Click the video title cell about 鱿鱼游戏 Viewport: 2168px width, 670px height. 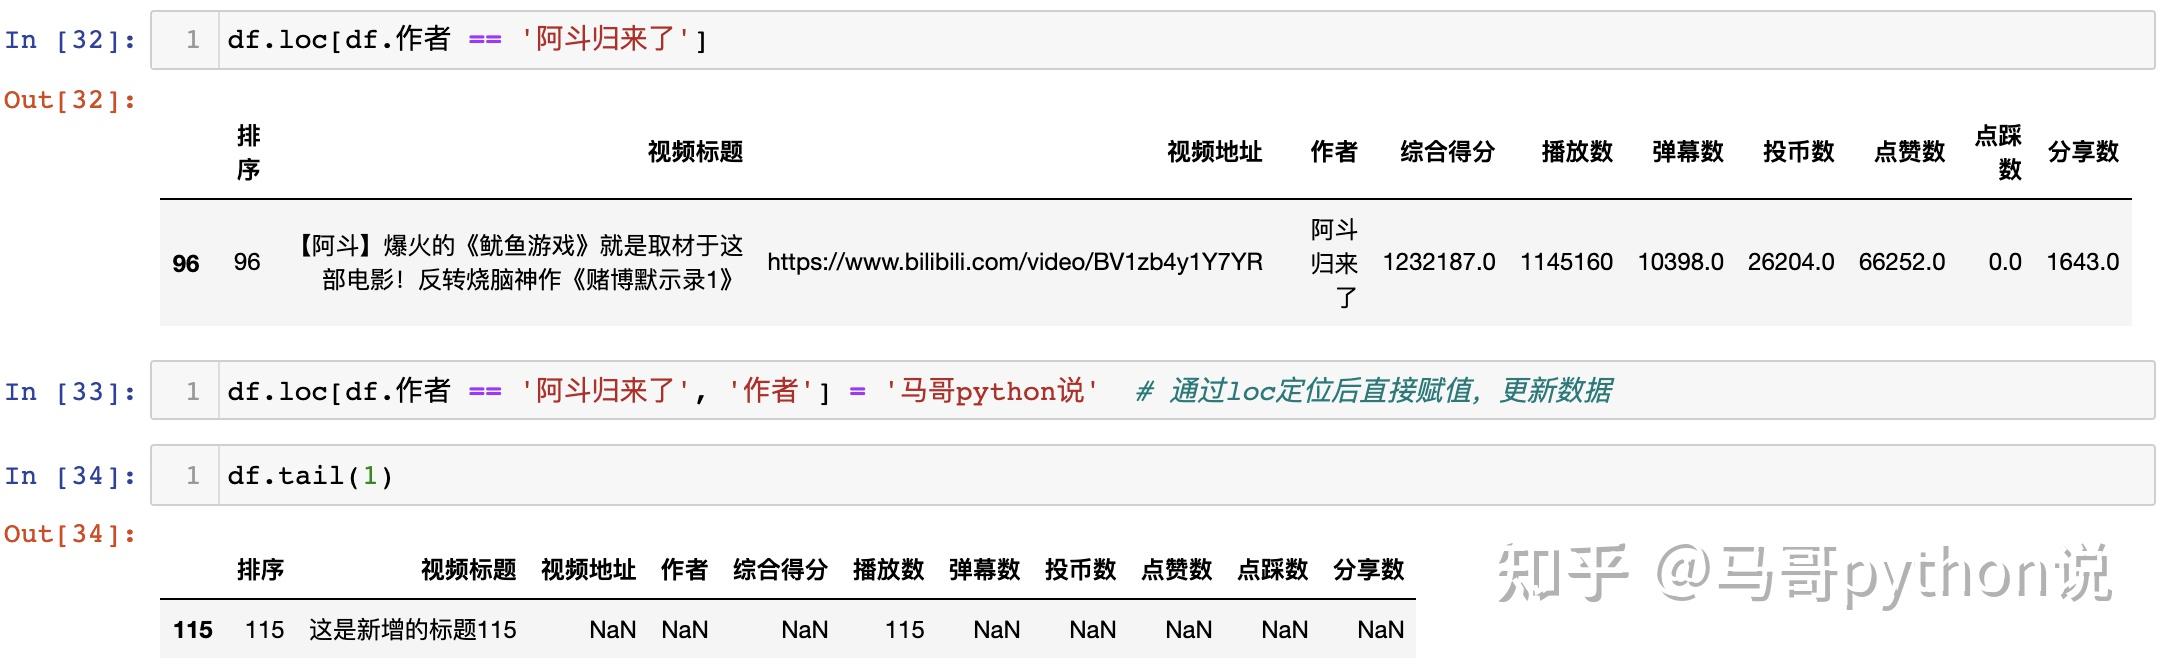(x=520, y=262)
